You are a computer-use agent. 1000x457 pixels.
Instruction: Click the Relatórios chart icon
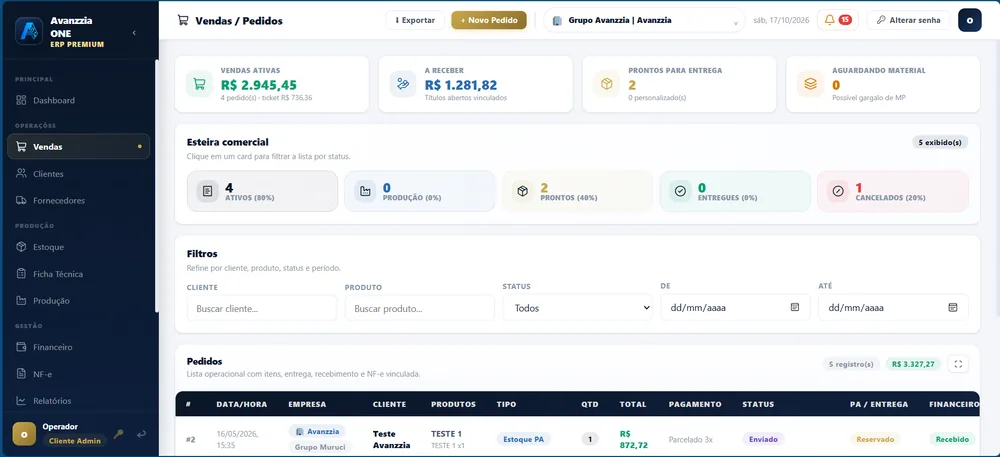(21, 401)
